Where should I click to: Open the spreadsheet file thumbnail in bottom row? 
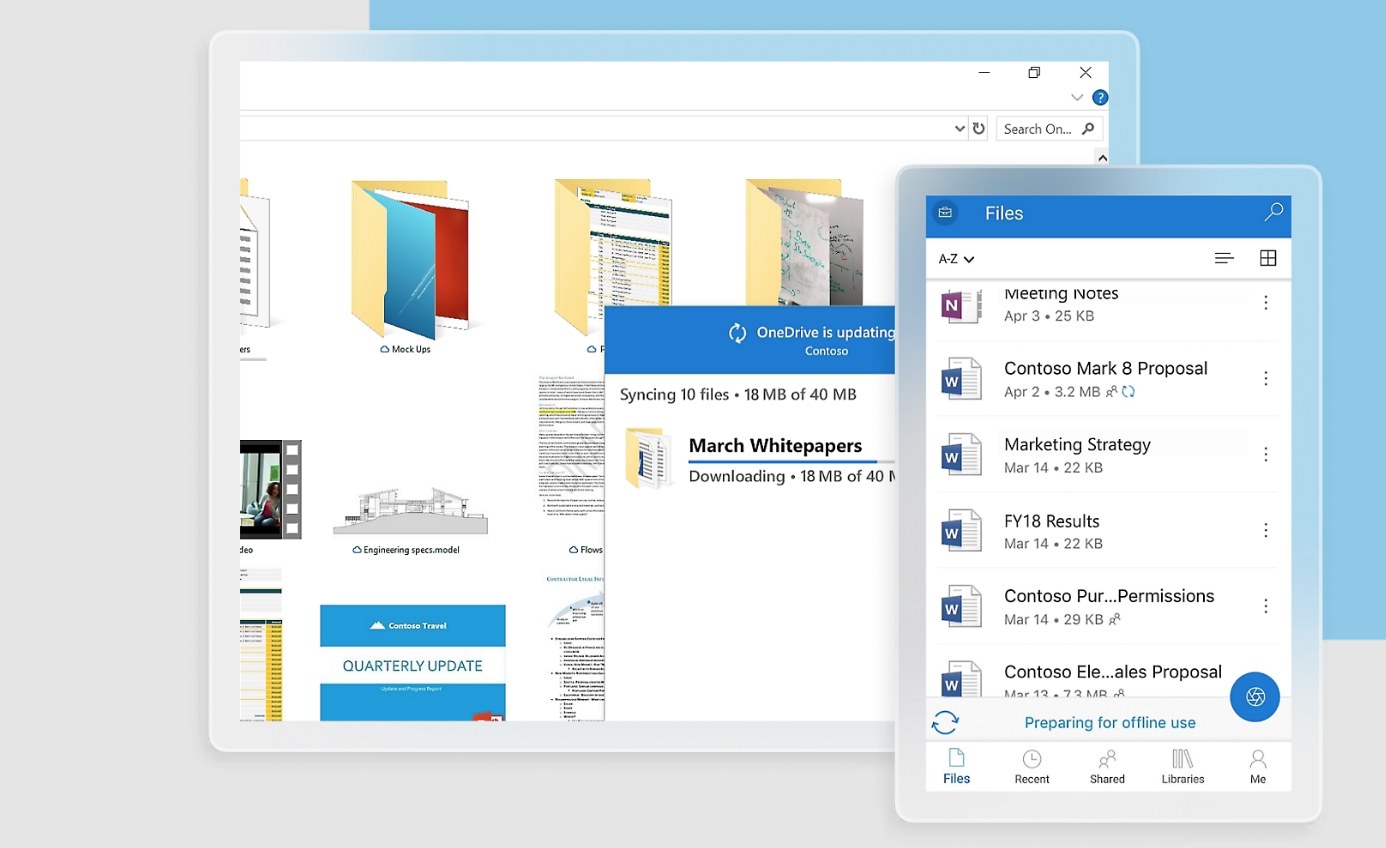[261, 645]
